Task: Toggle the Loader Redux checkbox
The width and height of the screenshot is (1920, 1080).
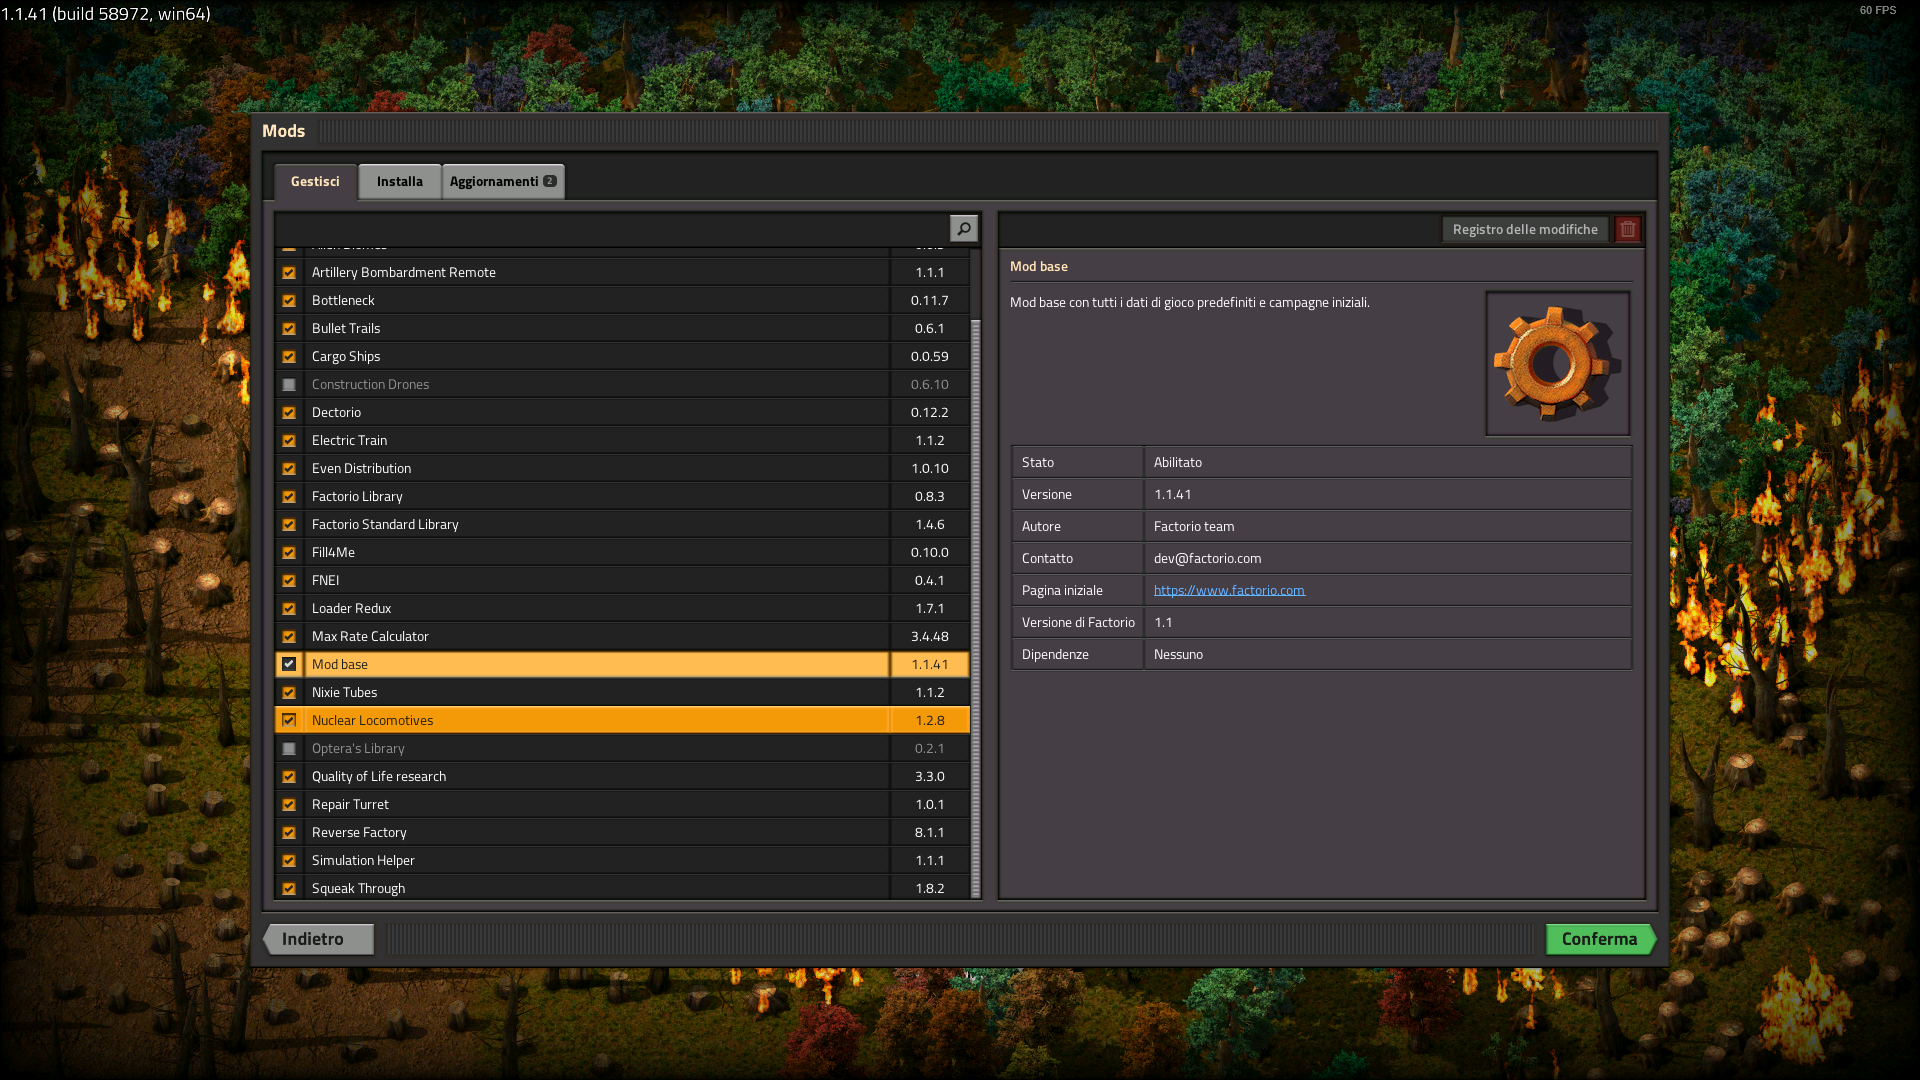Action: pos(289,608)
